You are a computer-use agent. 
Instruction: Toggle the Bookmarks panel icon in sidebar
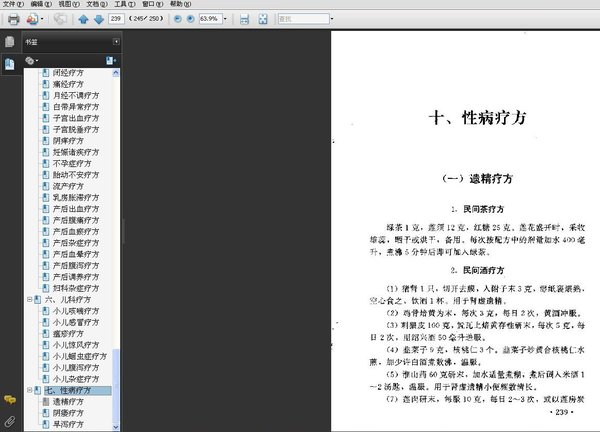pyautogui.click(x=10, y=64)
